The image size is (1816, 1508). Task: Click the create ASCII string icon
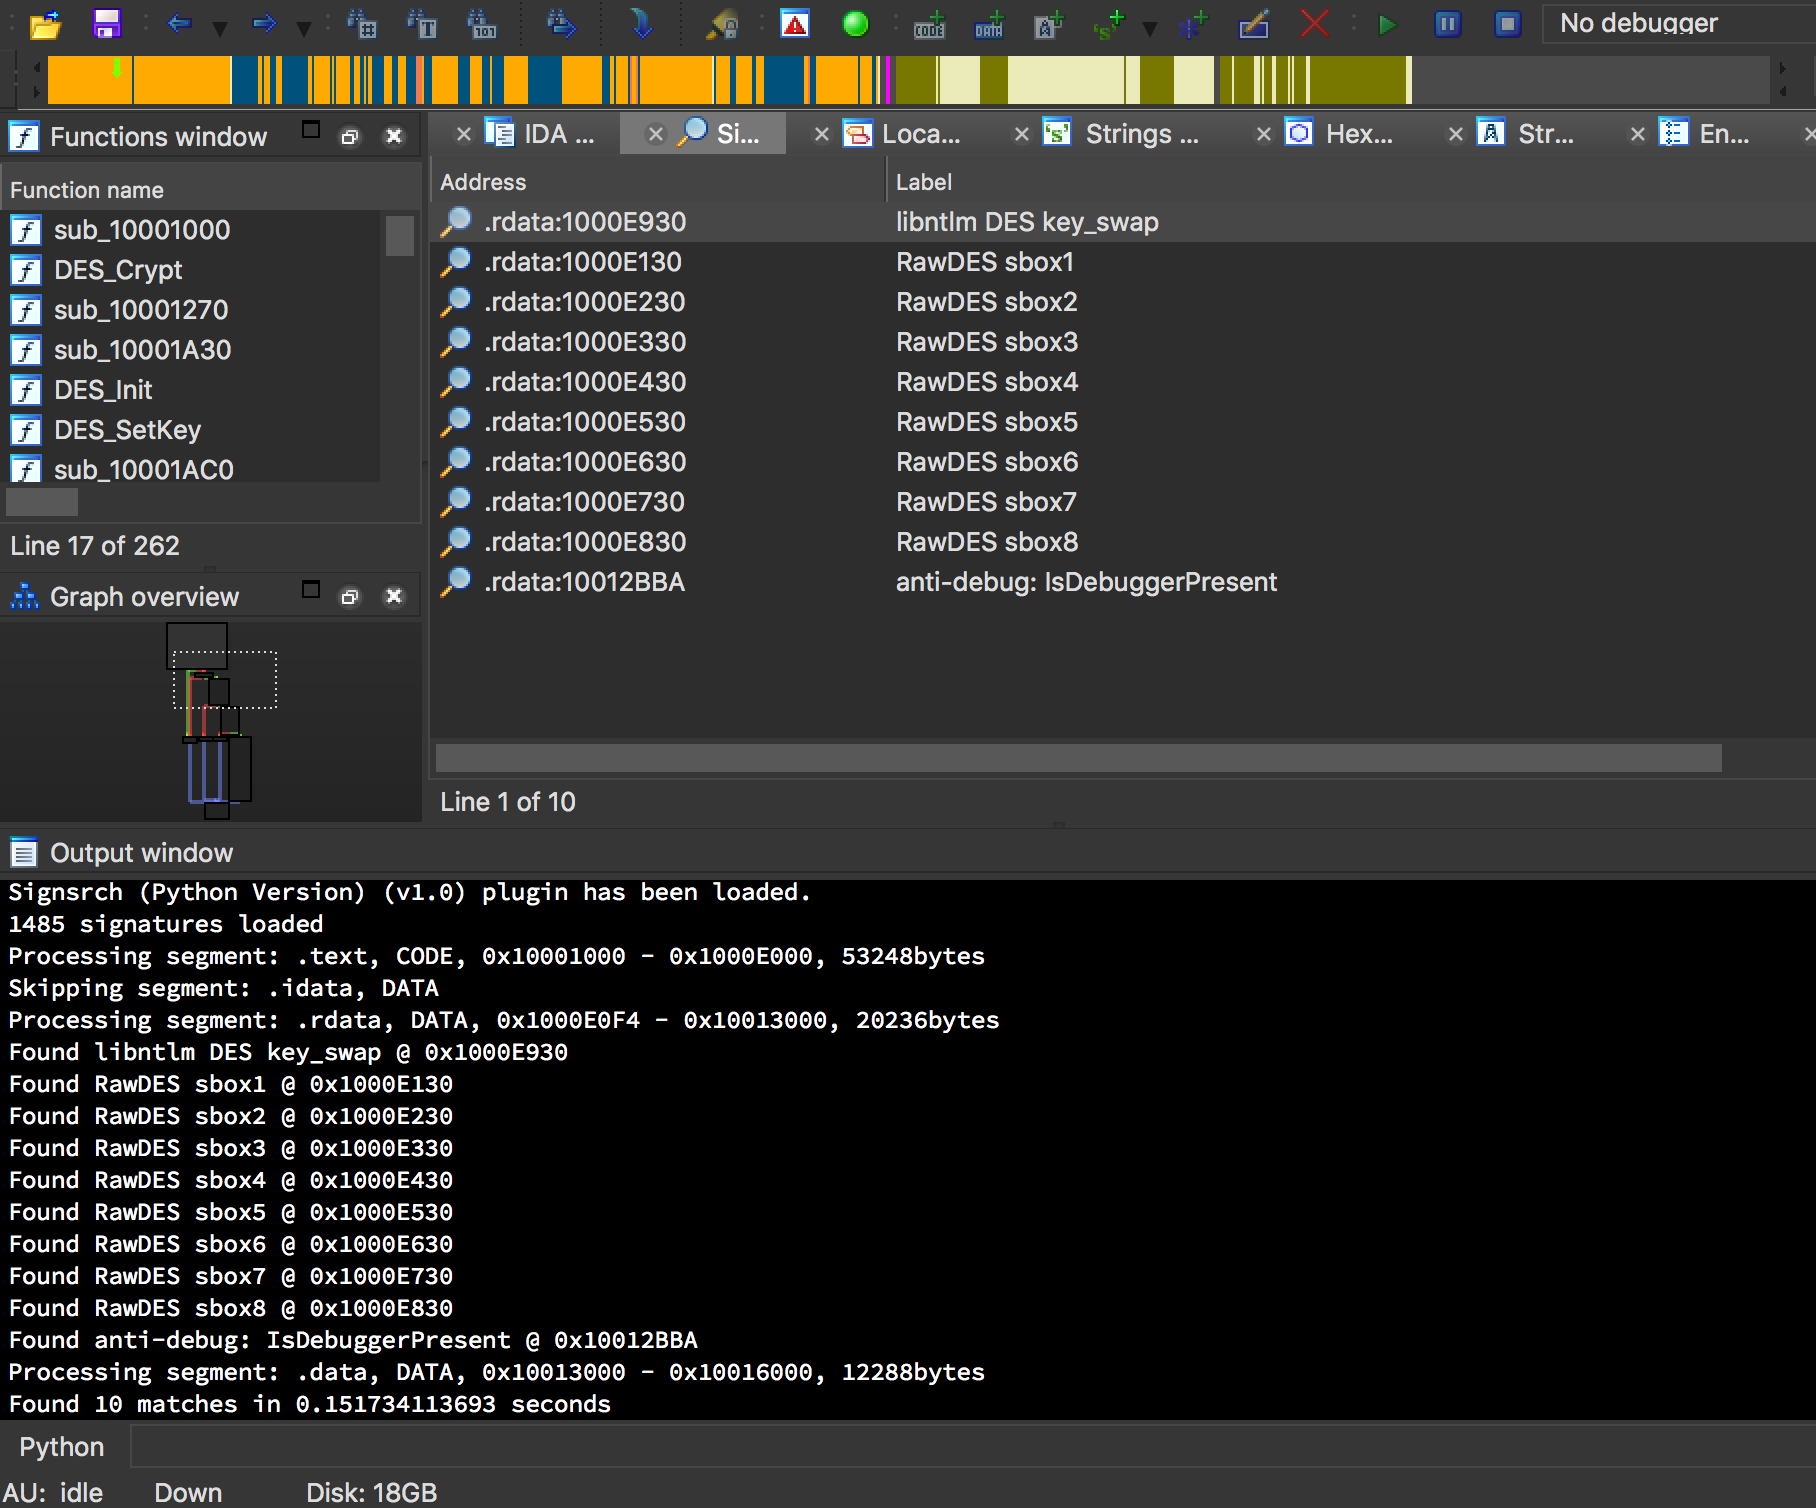coord(1049,24)
